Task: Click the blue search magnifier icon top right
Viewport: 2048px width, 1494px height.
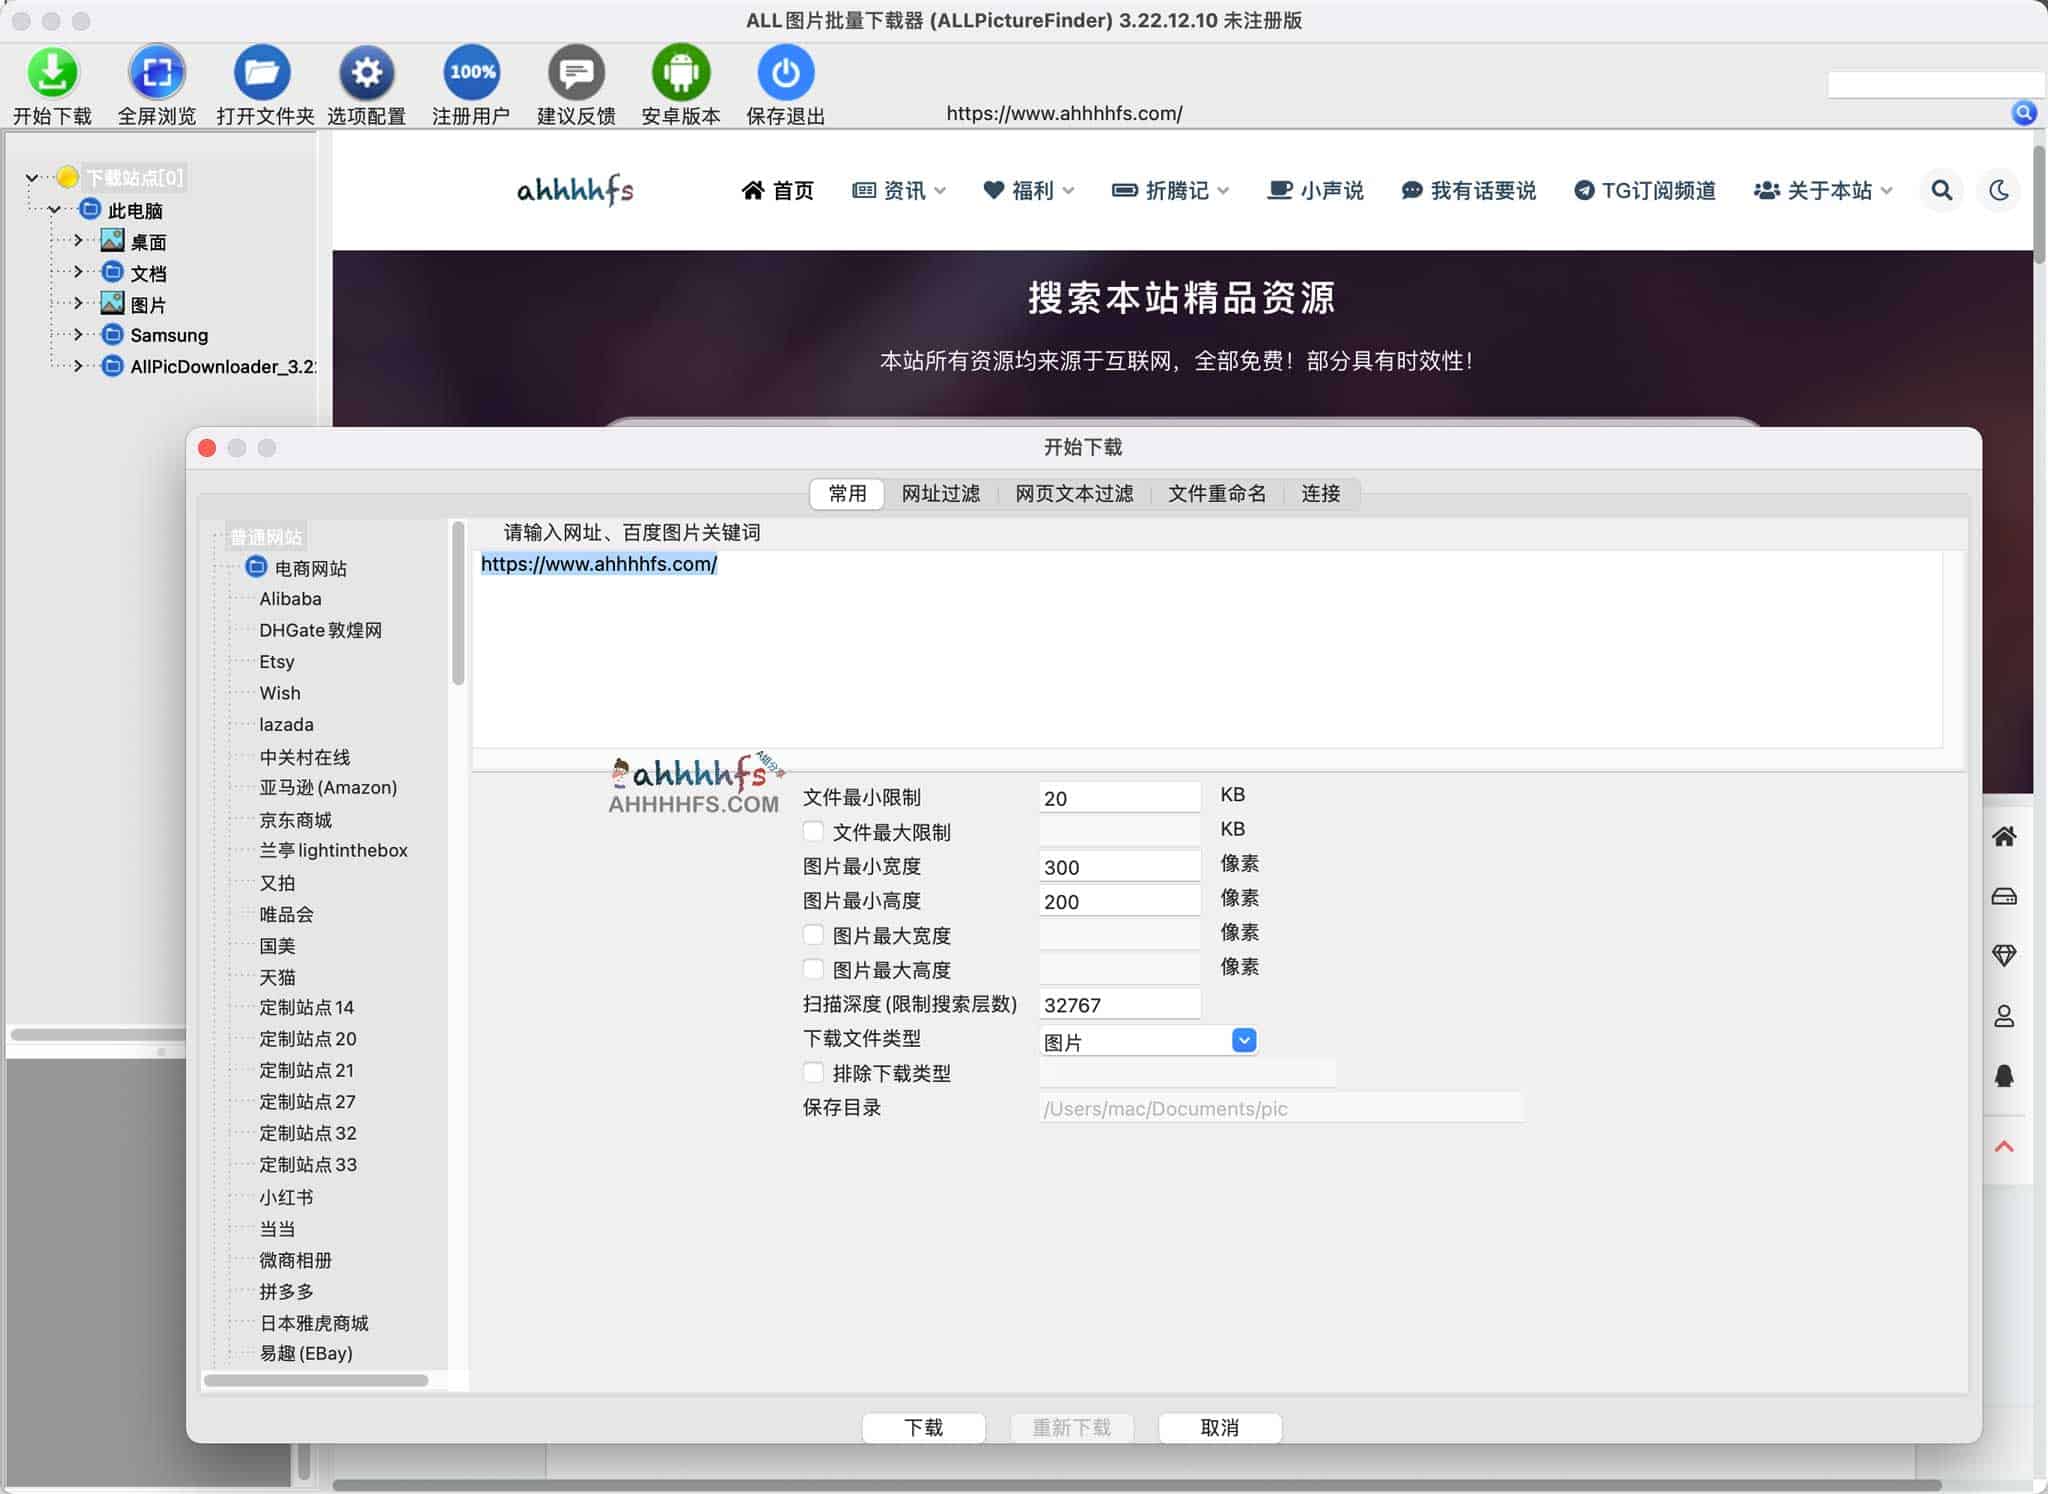Action: point(2026,113)
